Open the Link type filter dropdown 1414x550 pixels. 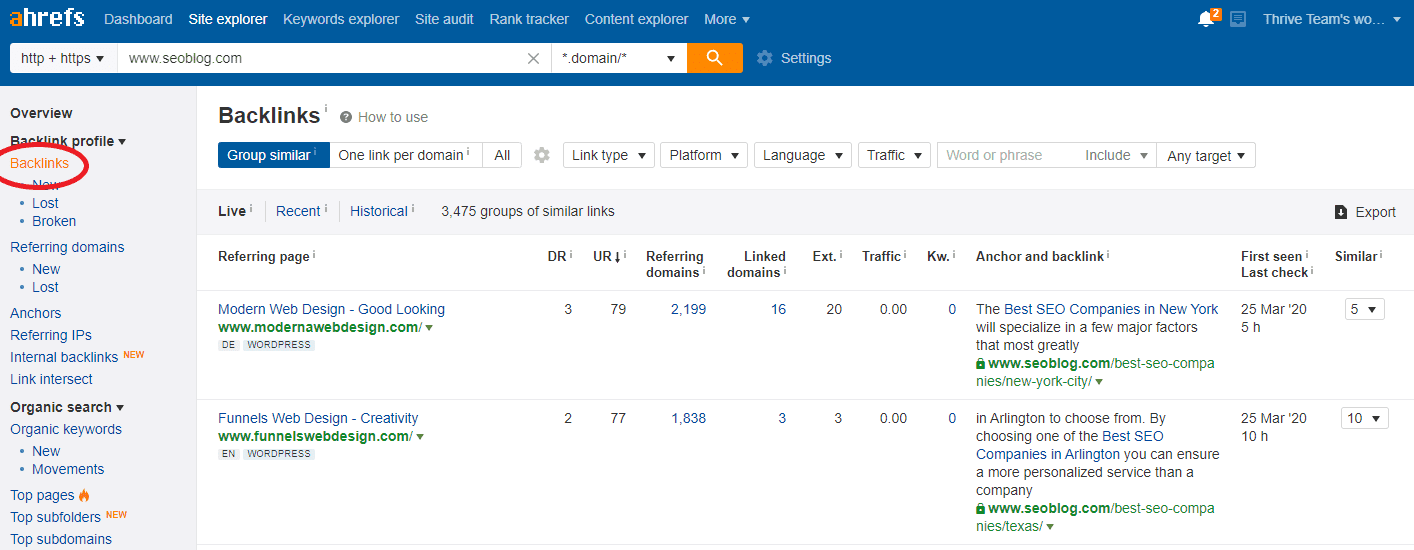[x=608, y=155]
